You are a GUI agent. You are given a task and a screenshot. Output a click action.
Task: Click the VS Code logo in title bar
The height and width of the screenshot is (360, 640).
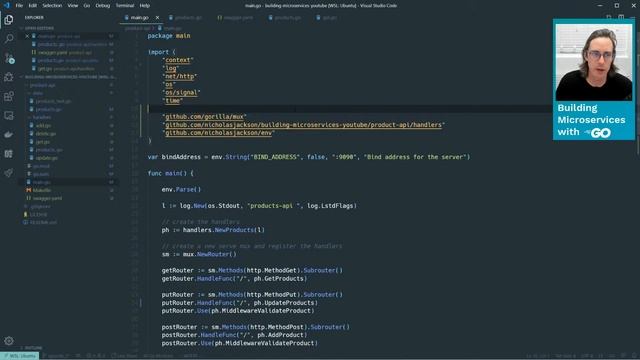(6, 5)
